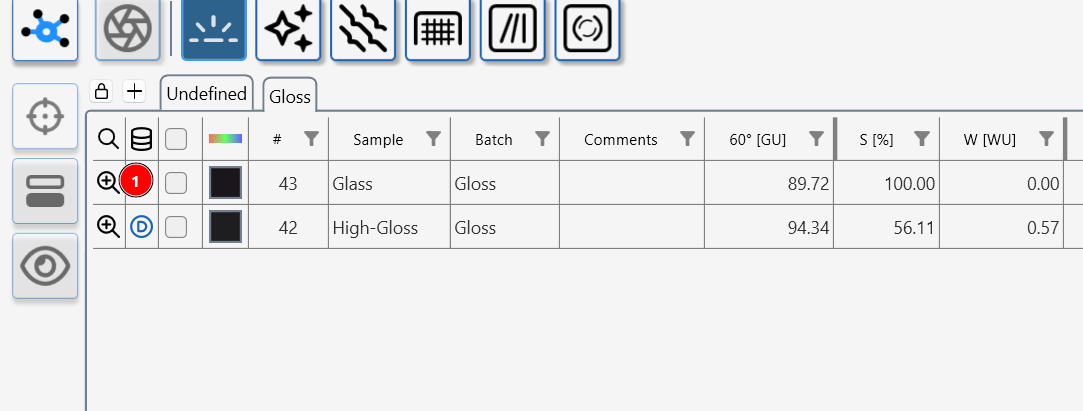The height and width of the screenshot is (411, 1083).
Task: Check the Glass sample row checkbox
Action: click(x=176, y=182)
